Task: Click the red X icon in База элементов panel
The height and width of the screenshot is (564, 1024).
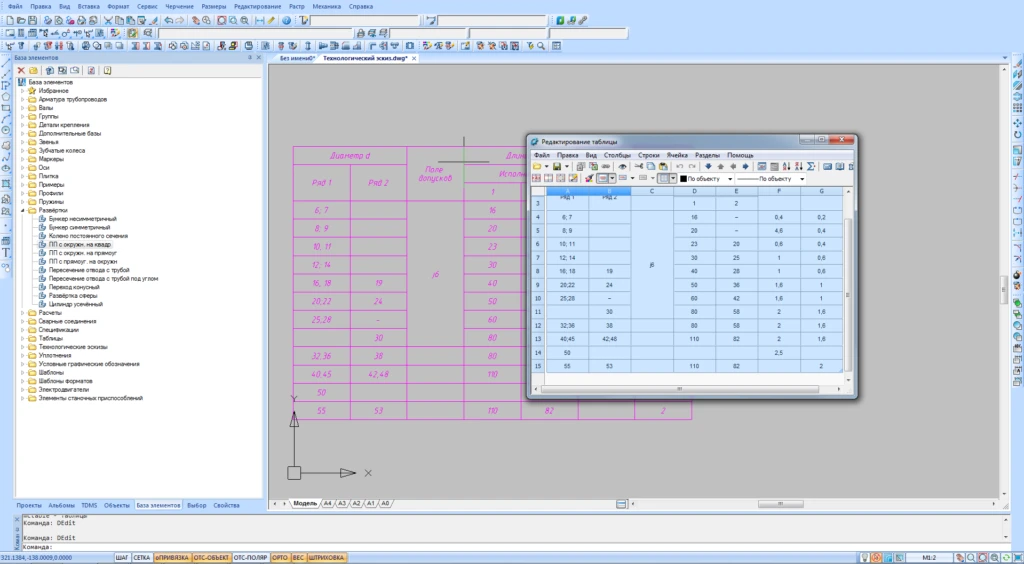Action: [21, 70]
